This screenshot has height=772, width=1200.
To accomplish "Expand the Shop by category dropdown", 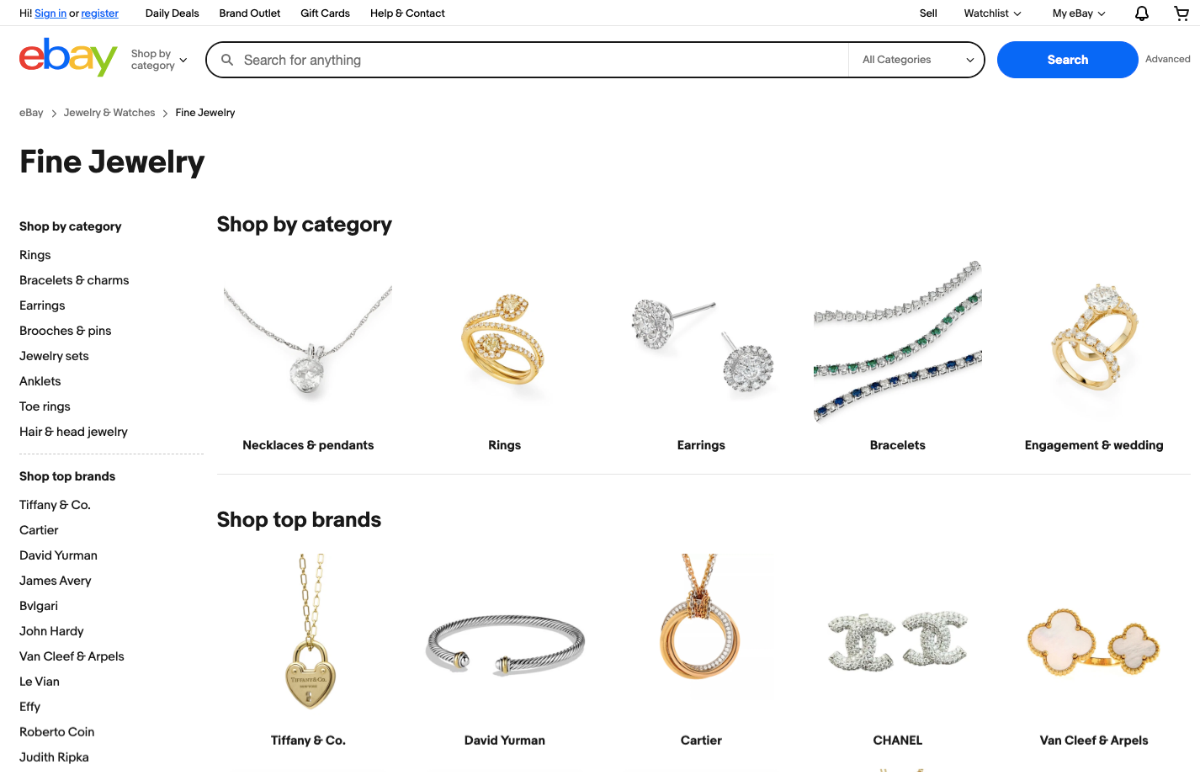I will click(x=159, y=60).
